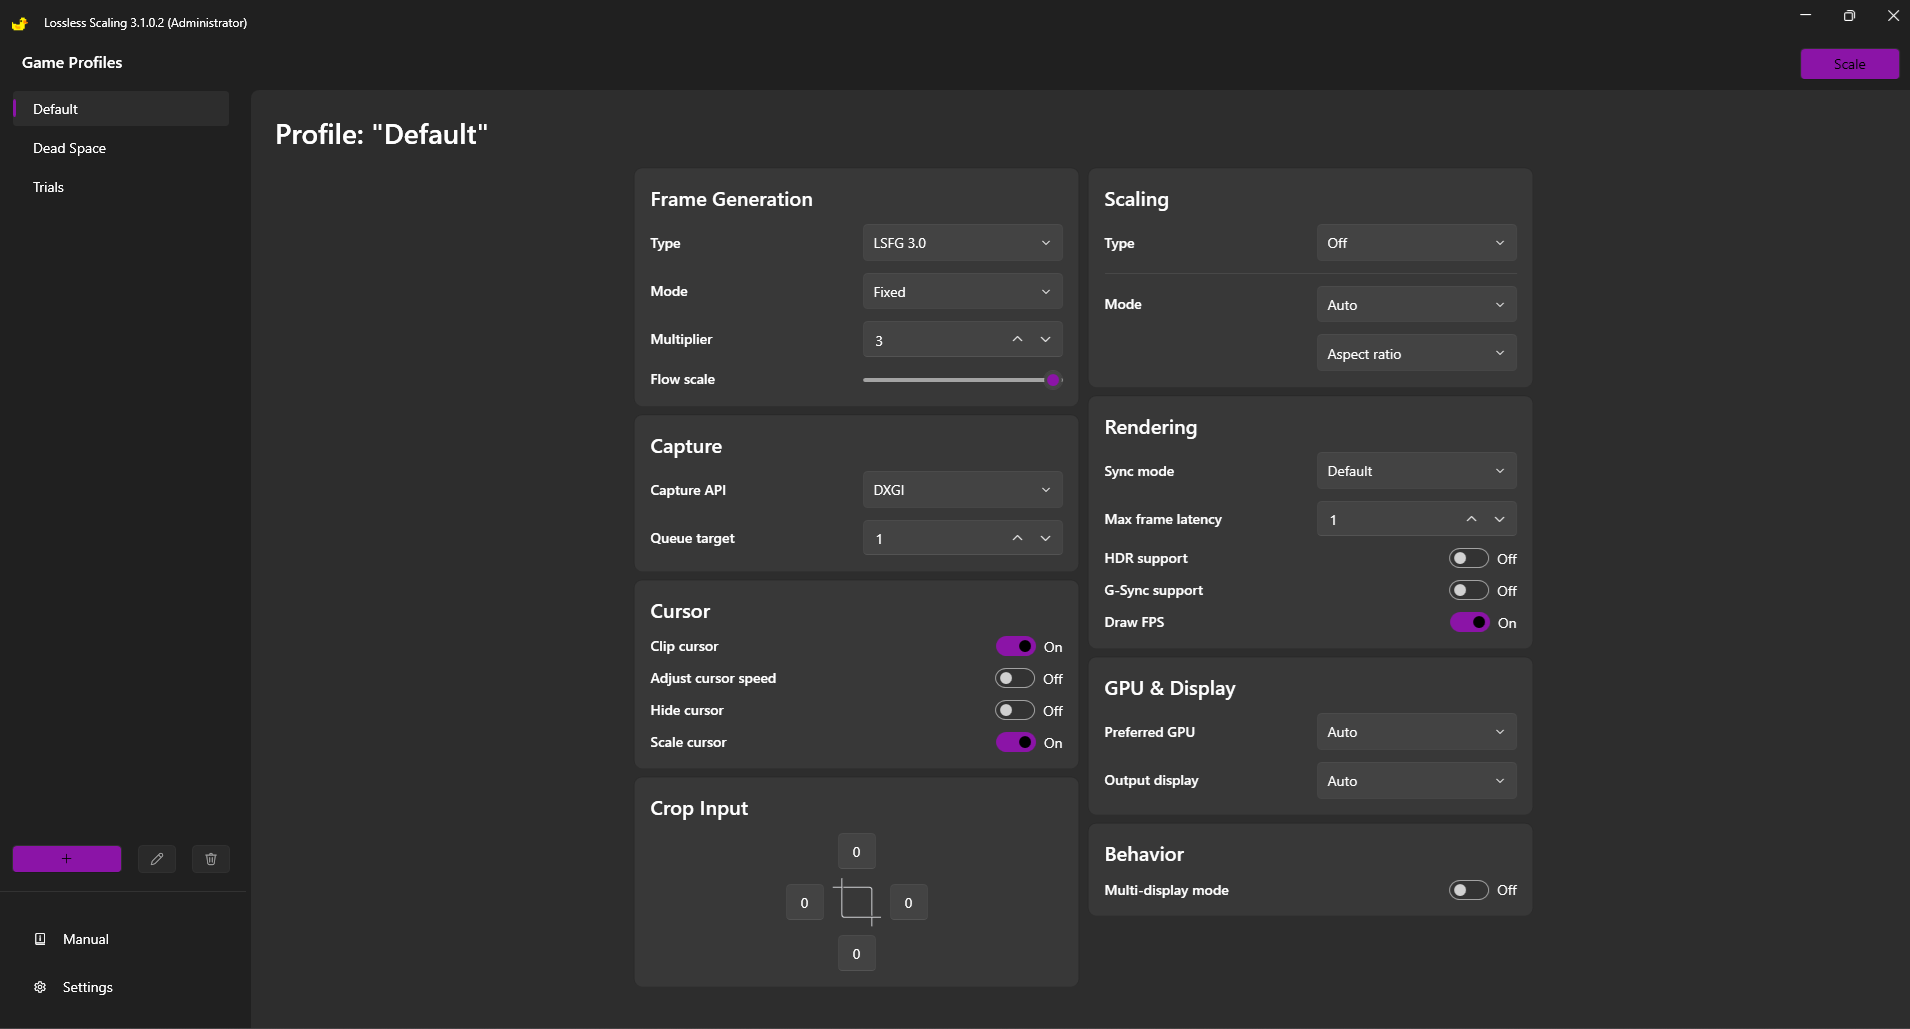Image resolution: width=1910 pixels, height=1029 pixels.
Task: Click the Manual book icon
Action: (41, 939)
